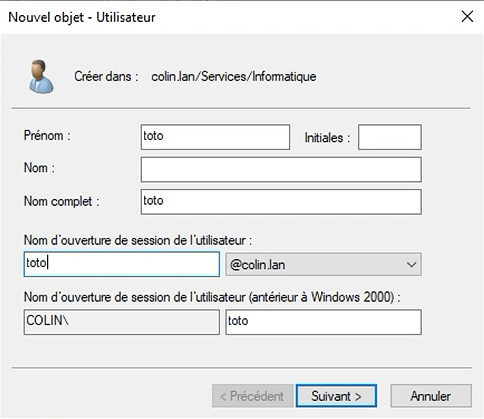This screenshot has width=484, height=419.
Task: Click the colin.lan/Services/Informatique path text
Action: (x=234, y=77)
